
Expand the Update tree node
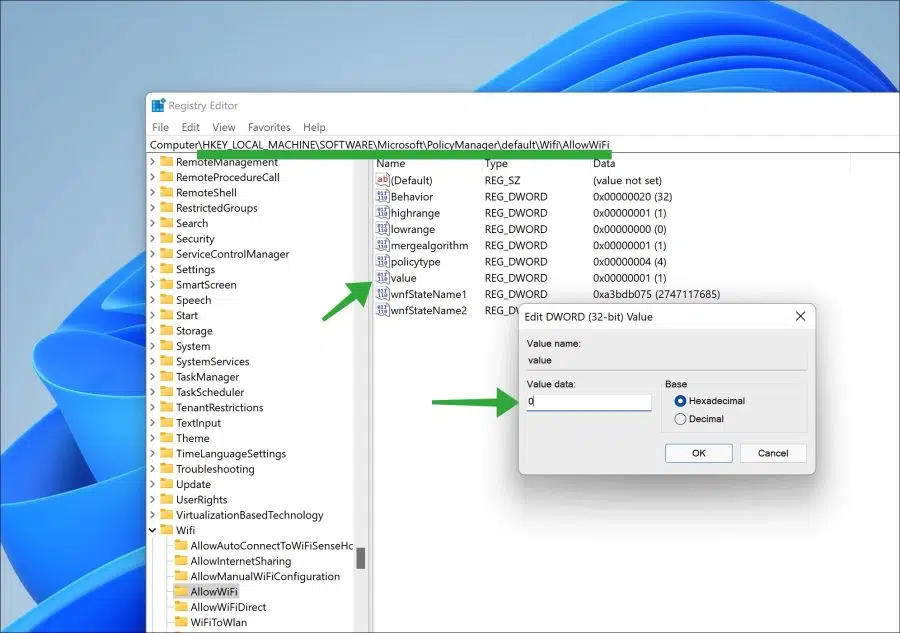coord(153,484)
